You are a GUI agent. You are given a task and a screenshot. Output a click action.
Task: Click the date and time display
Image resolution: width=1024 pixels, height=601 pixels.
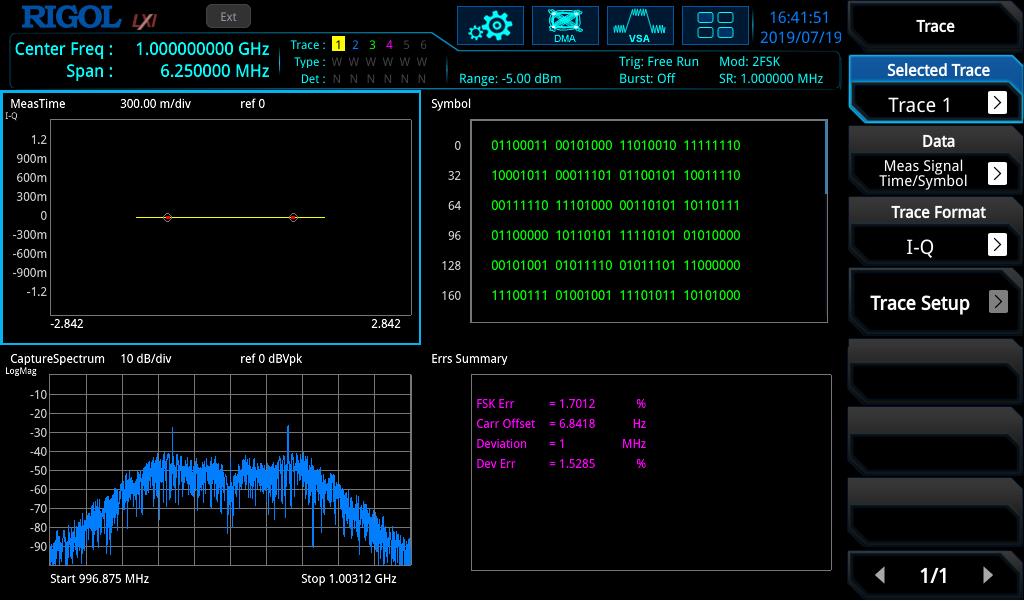pos(800,27)
